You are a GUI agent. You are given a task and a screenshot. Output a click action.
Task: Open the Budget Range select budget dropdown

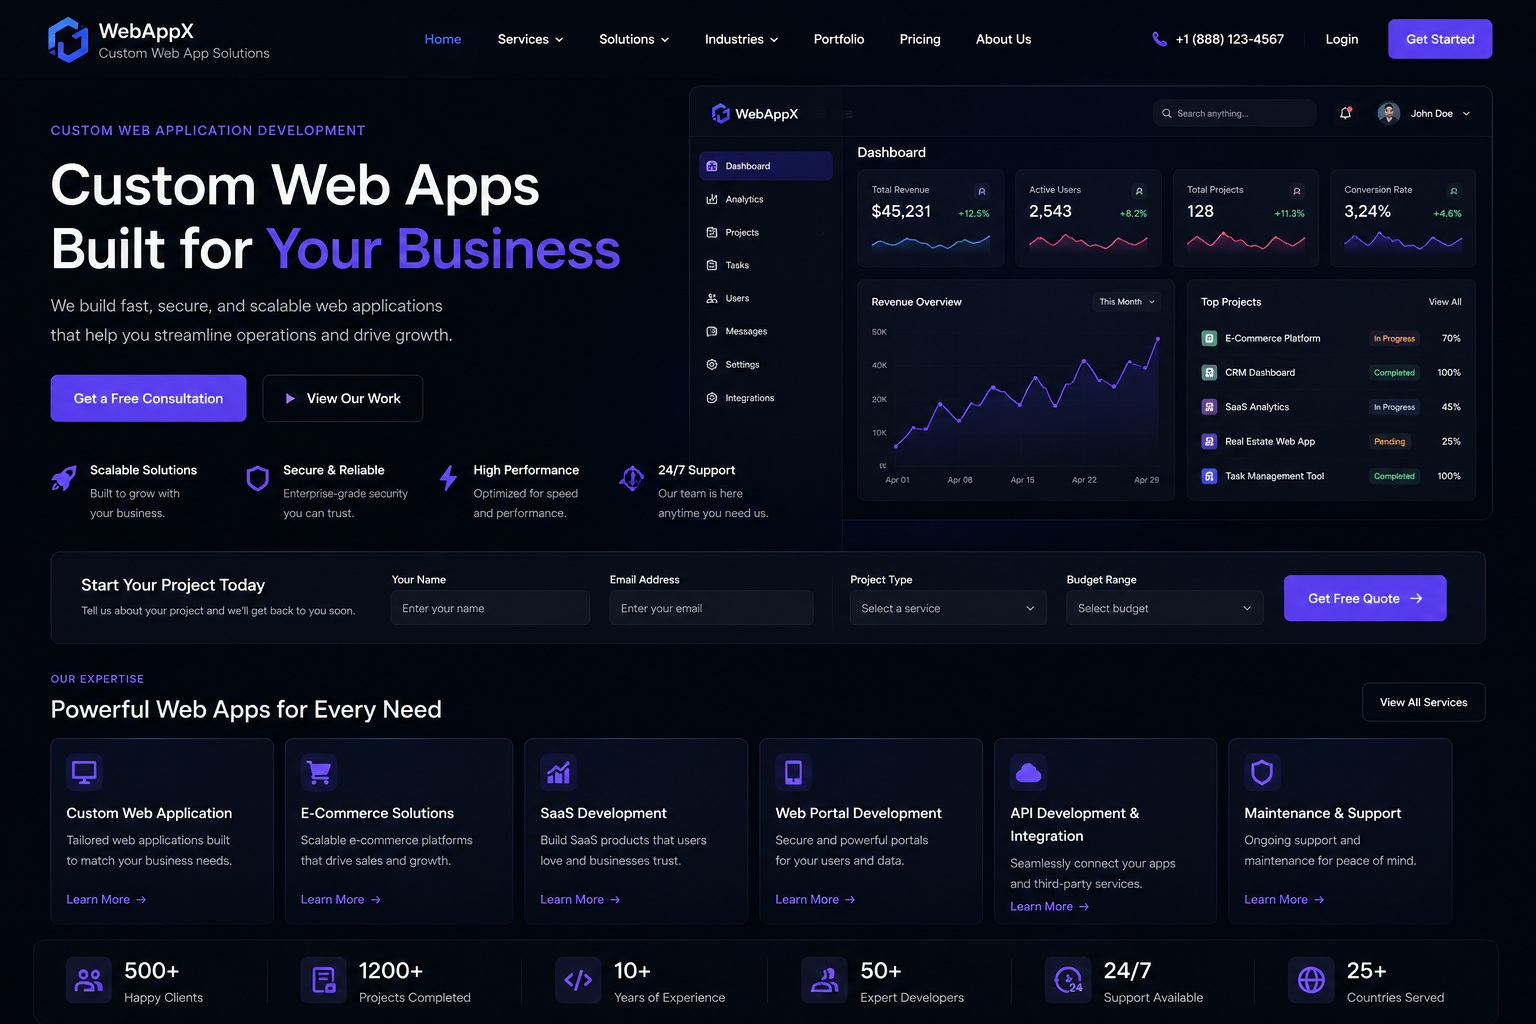pyautogui.click(x=1165, y=608)
